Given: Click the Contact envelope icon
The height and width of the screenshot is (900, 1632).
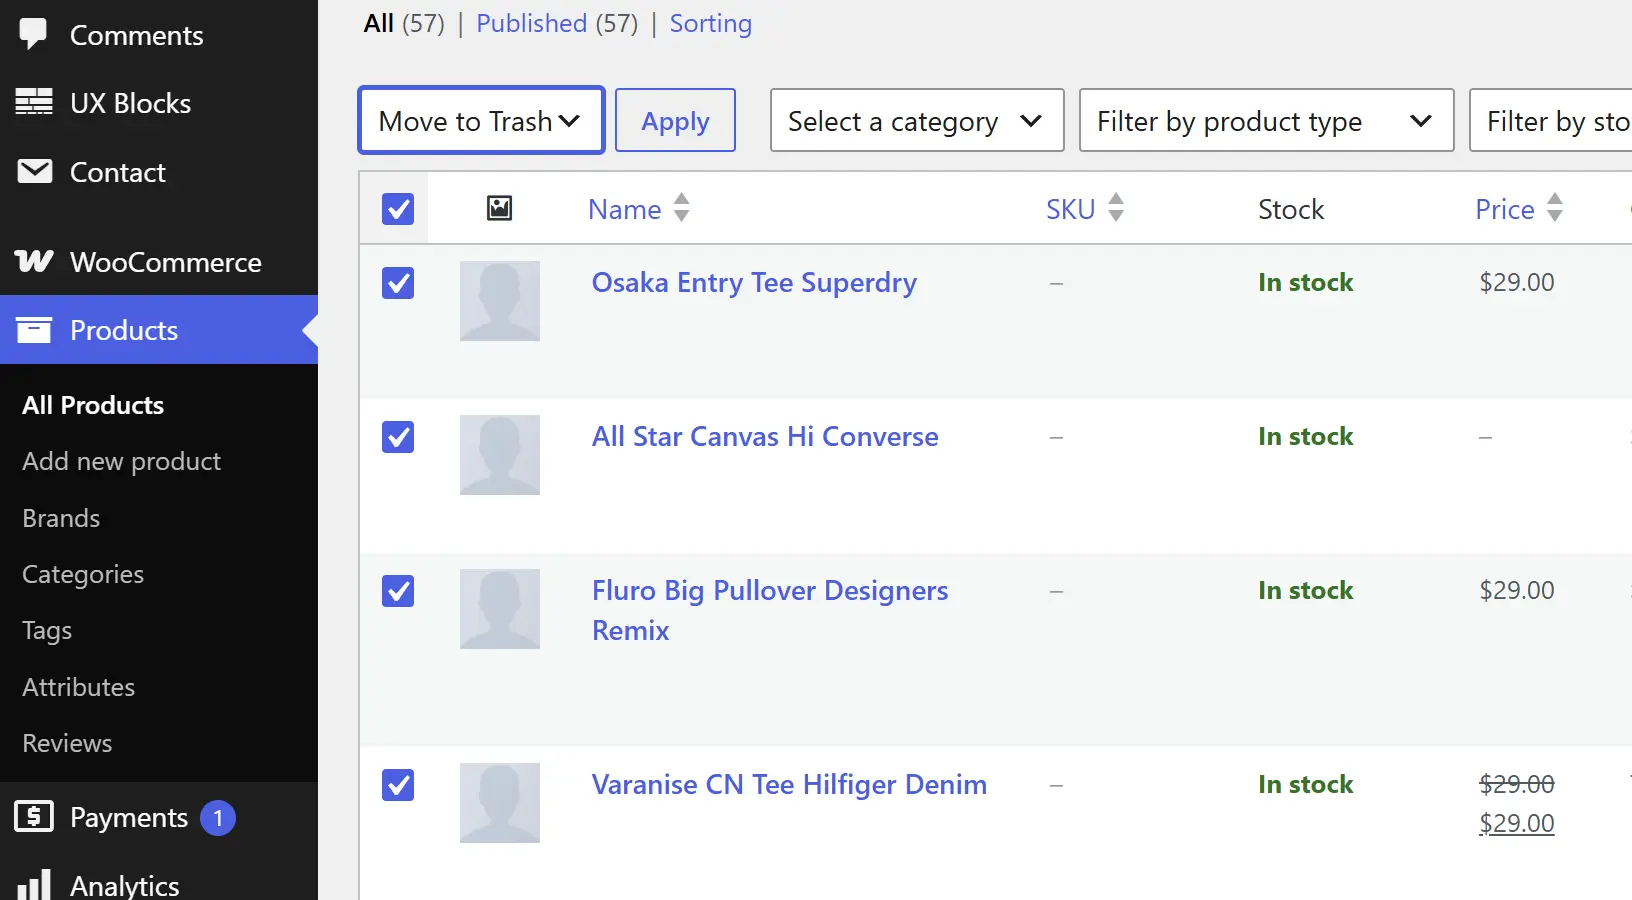Looking at the screenshot, I should click(x=35, y=171).
